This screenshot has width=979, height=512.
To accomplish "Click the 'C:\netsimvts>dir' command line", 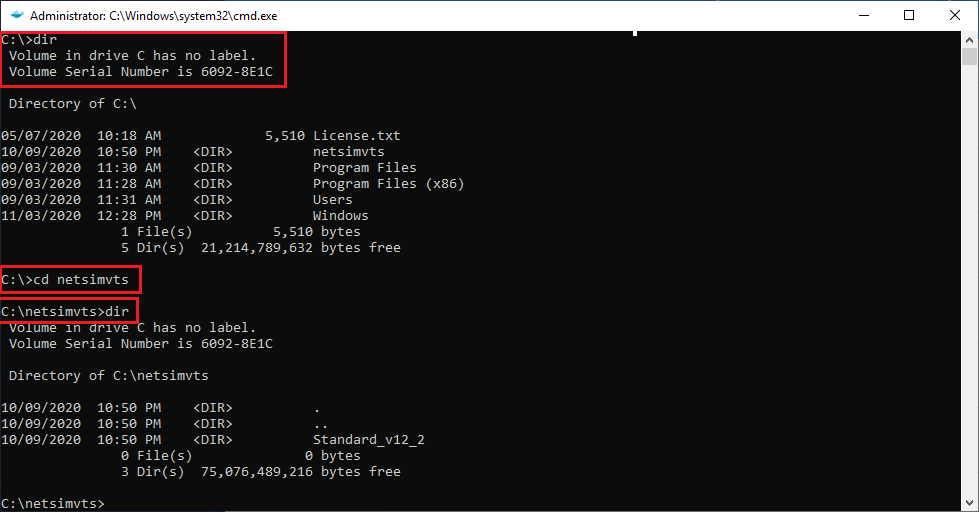I will (65, 311).
